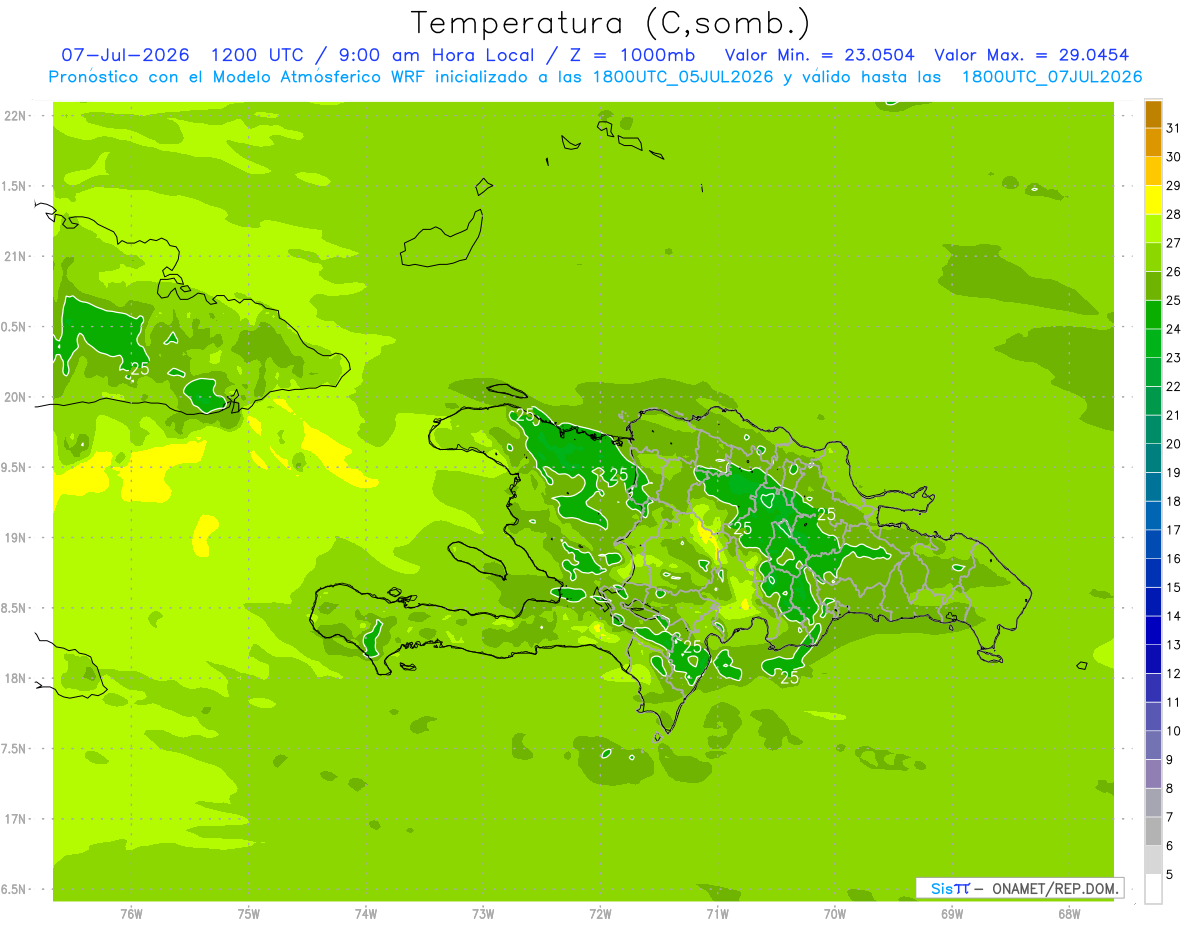This screenshot has width=1200, height=927.
Task: Pick the blue 16 degree colorbar swatch
Action: 1153,544
